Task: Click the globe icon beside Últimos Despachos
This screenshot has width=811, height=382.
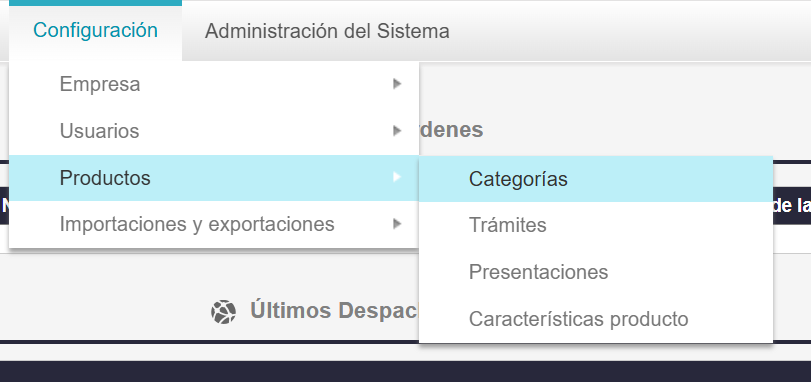Action: [223, 312]
